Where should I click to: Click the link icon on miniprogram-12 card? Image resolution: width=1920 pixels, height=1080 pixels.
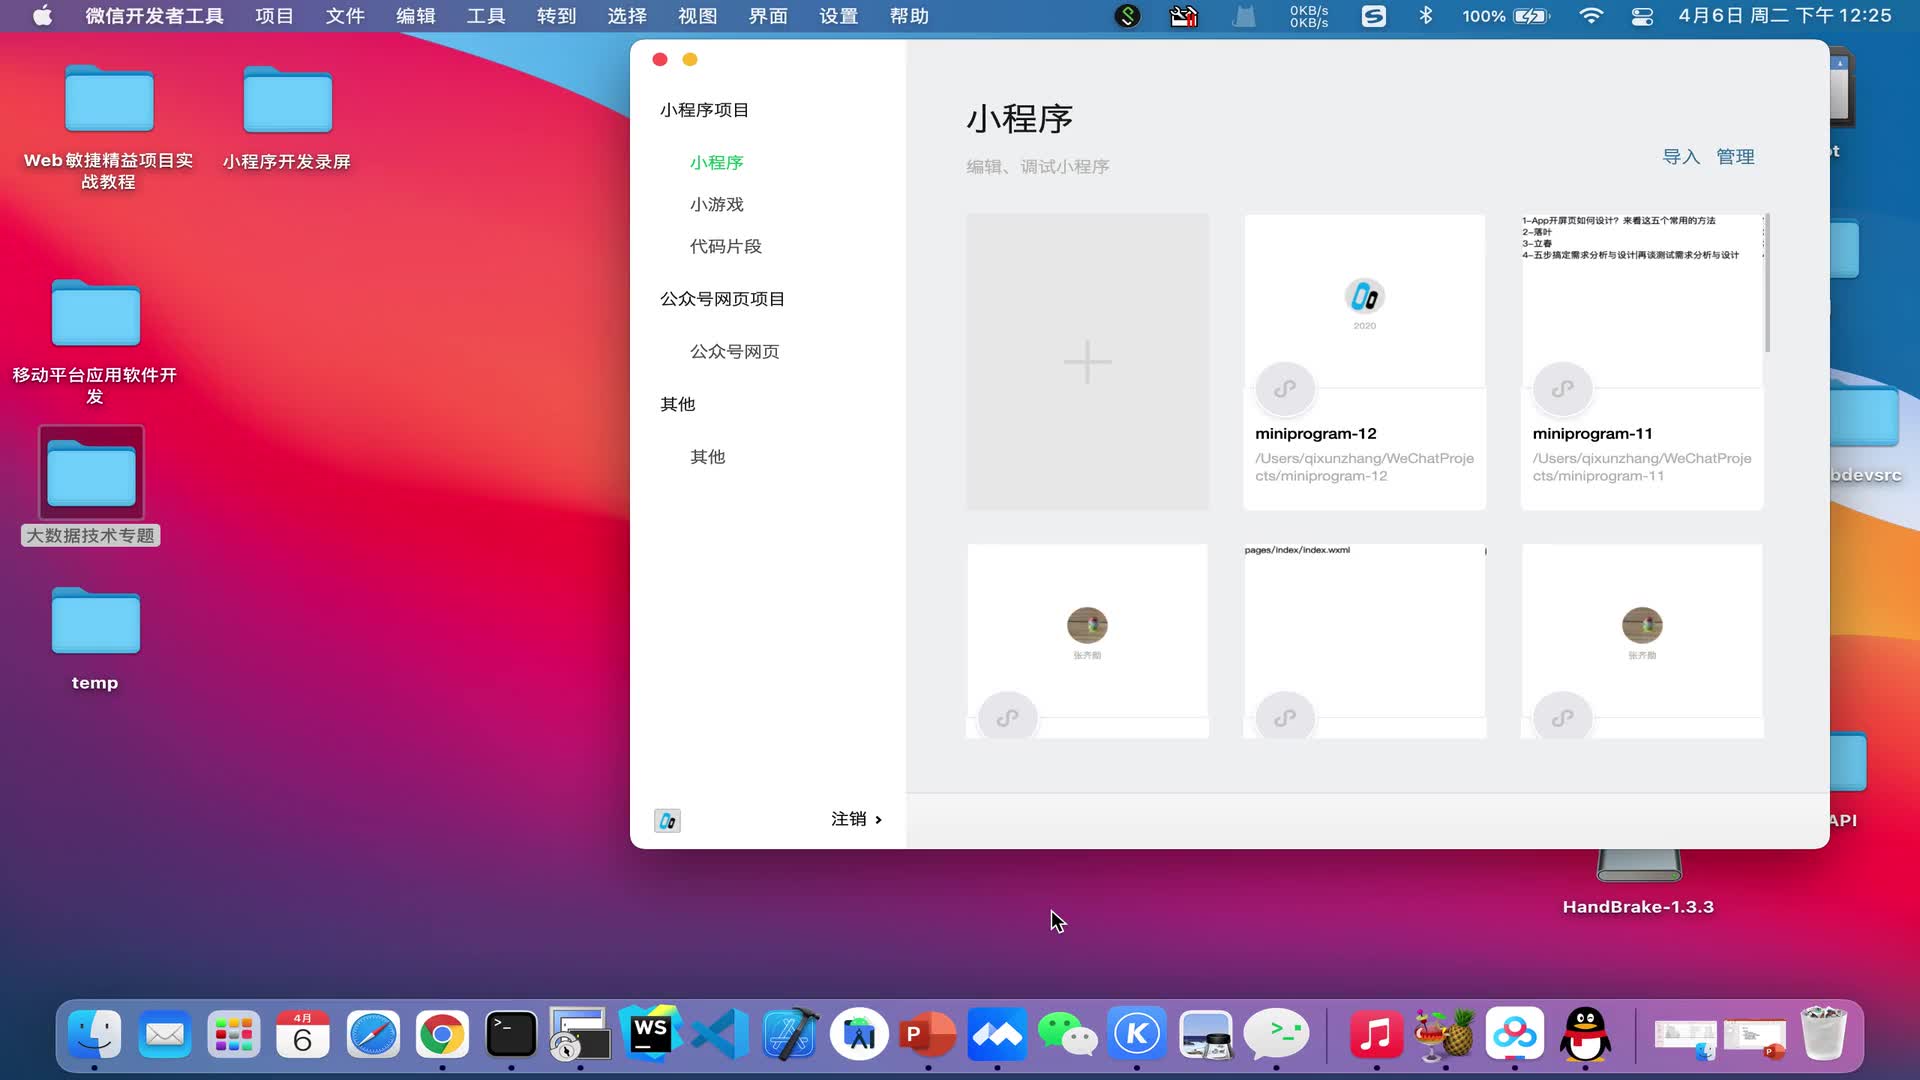click(x=1285, y=388)
